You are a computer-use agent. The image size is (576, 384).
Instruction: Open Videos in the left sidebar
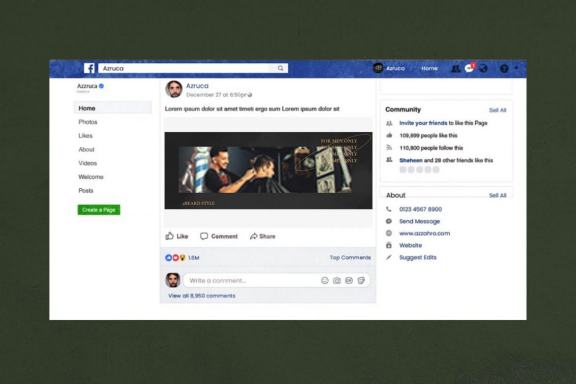click(87, 163)
